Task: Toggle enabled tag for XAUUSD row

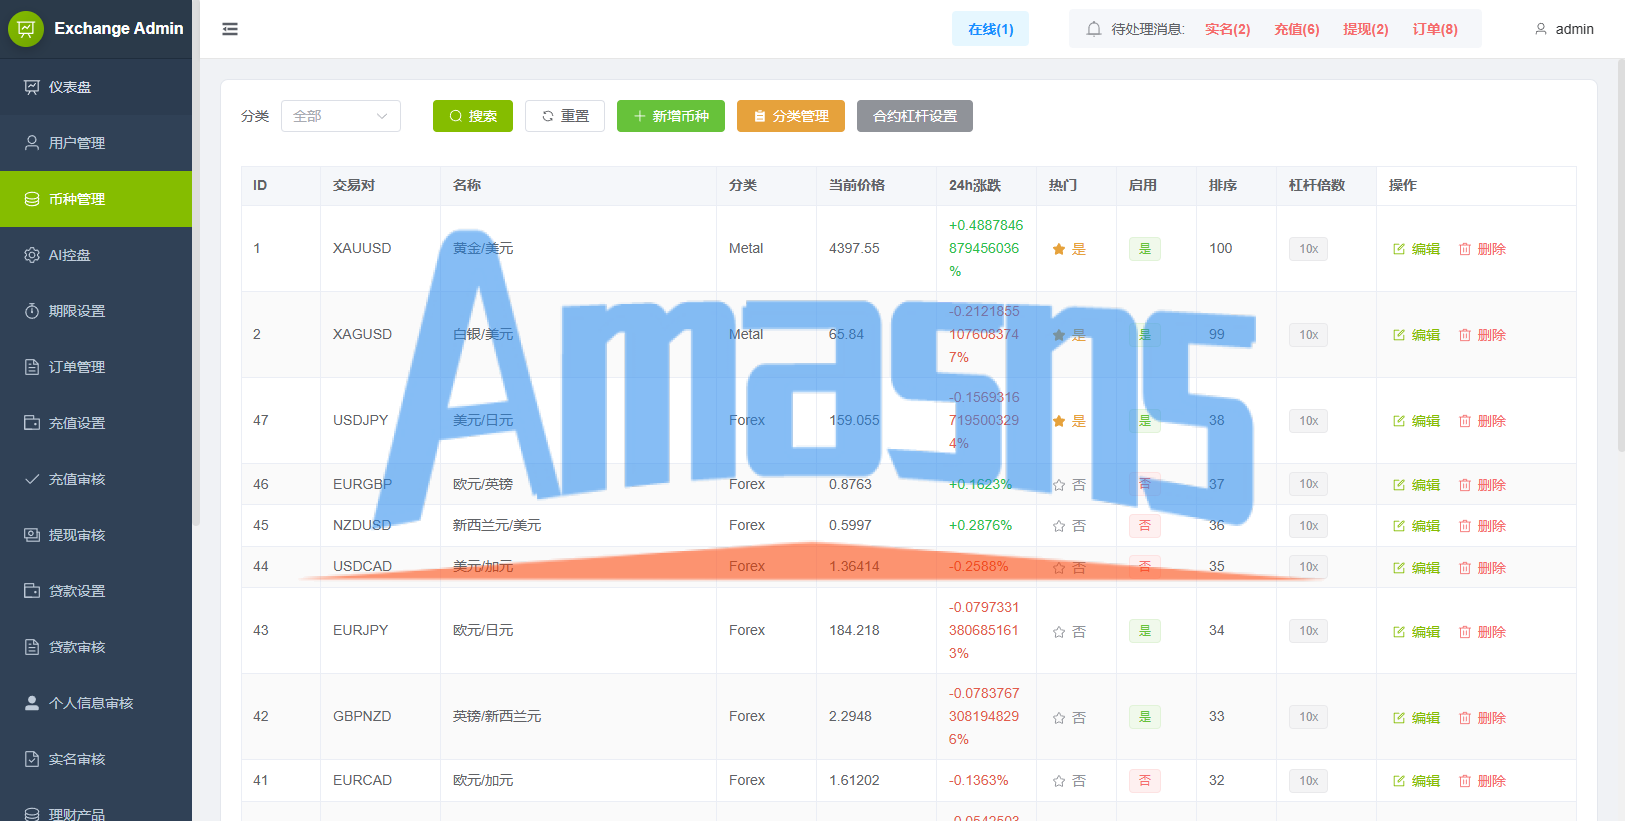Action: (1145, 249)
